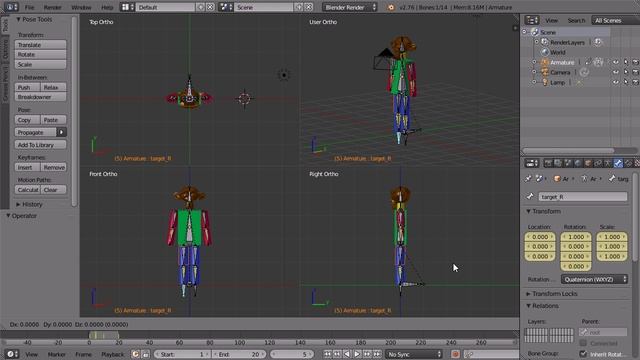Viewport: 640px width, 360px height.
Task: Open the Window menu
Action: coord(81,7)
